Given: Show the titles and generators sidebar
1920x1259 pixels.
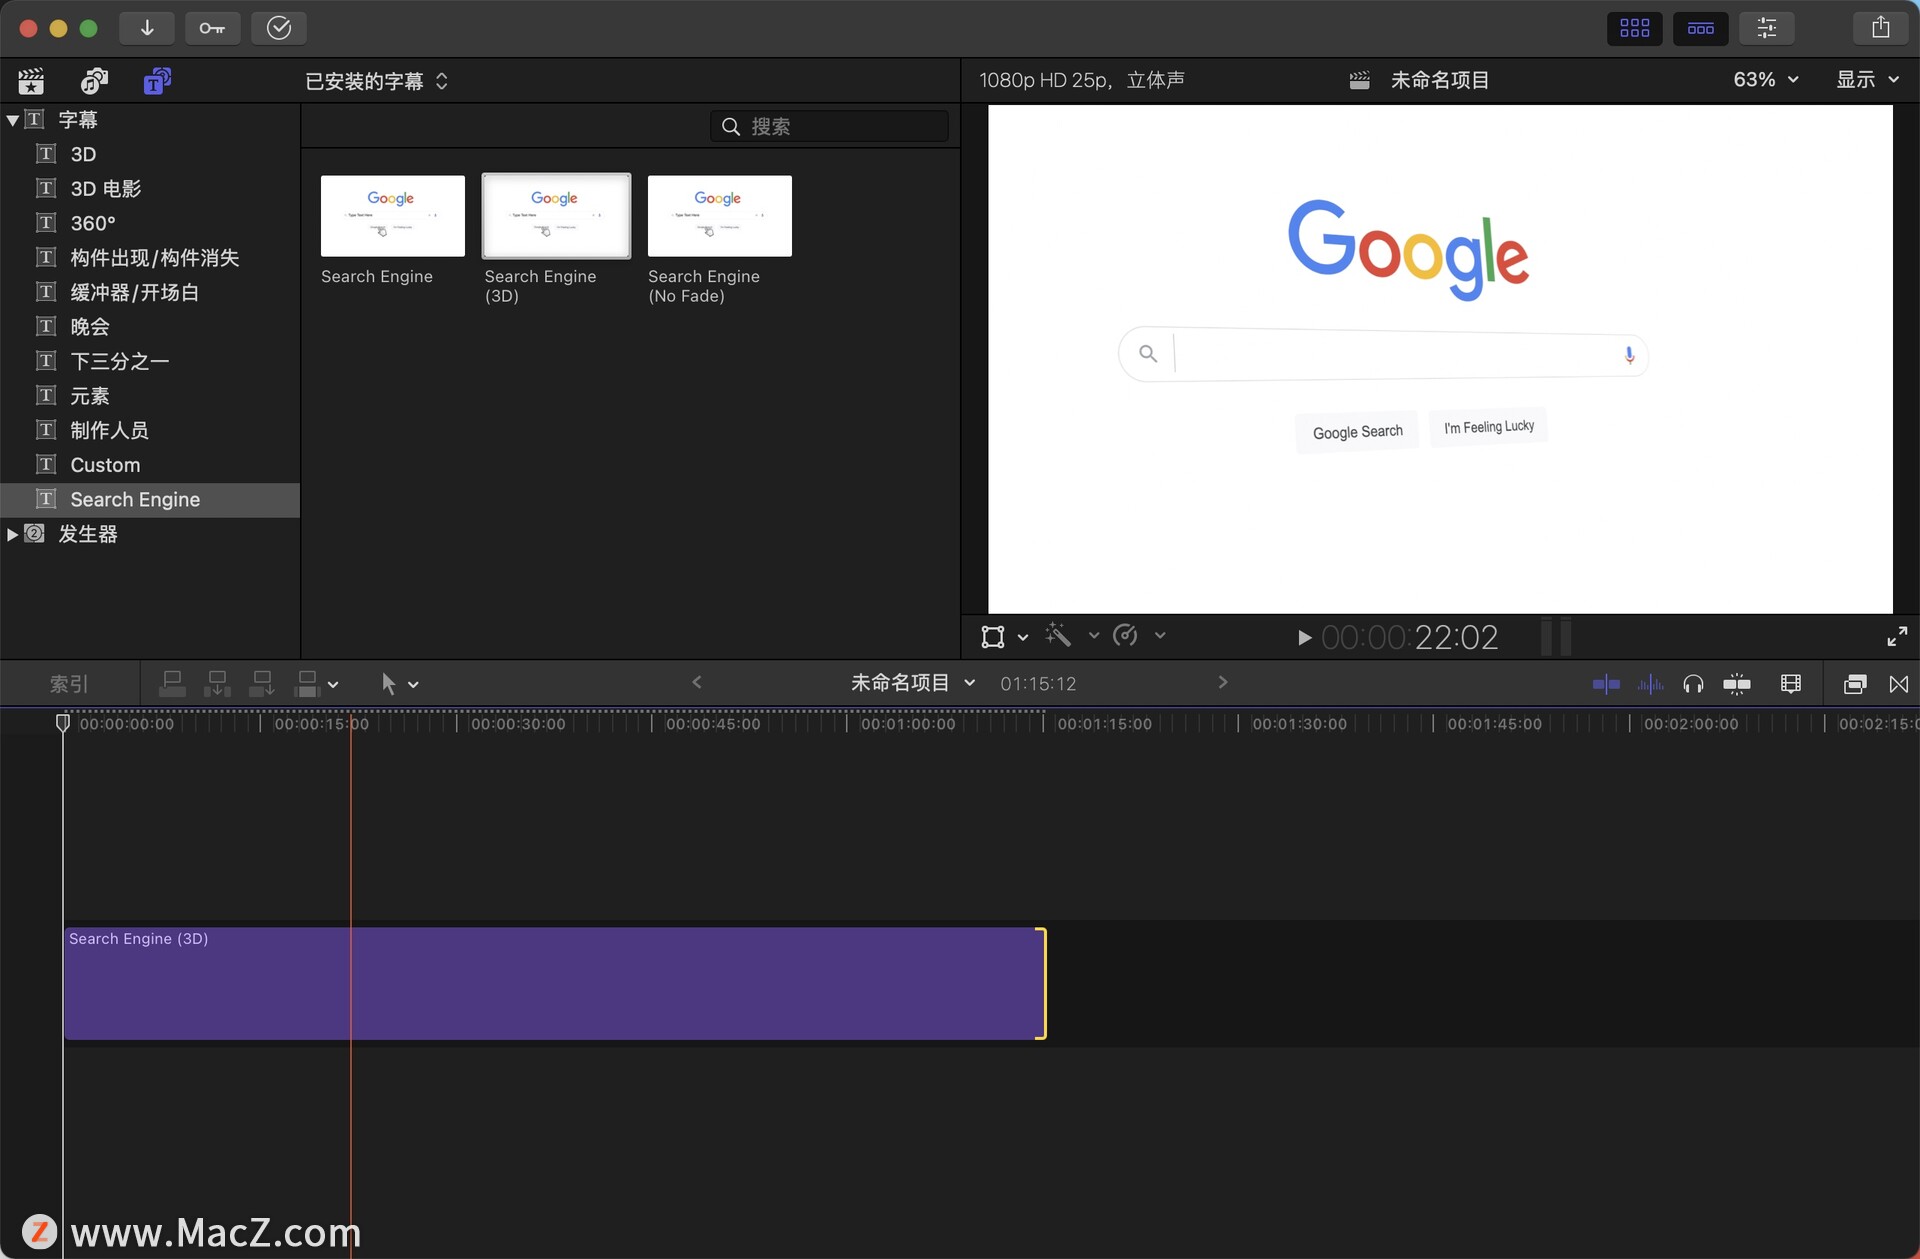Looking at the screenshot, I should point(157,81).
